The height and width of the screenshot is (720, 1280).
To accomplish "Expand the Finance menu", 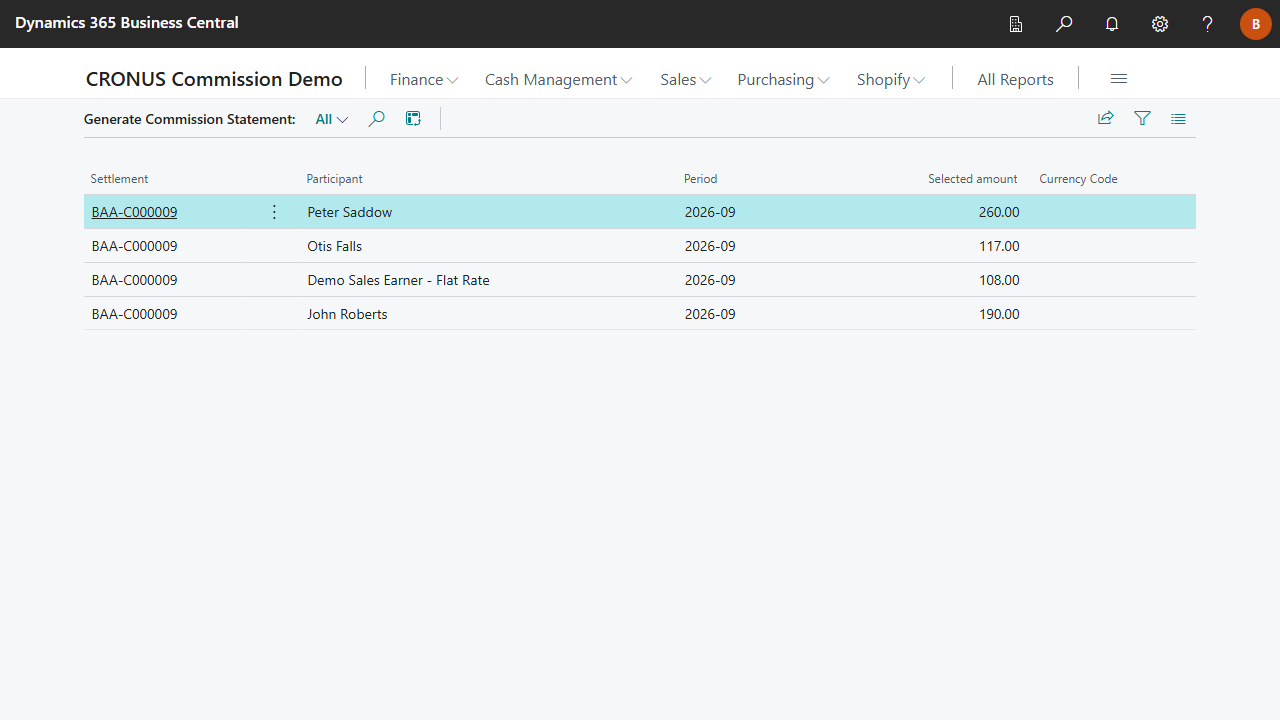I will tap(424, 80).
